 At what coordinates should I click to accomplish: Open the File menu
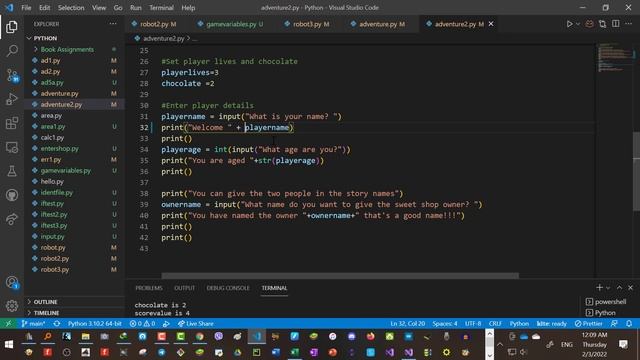click(x=26, y=8)
